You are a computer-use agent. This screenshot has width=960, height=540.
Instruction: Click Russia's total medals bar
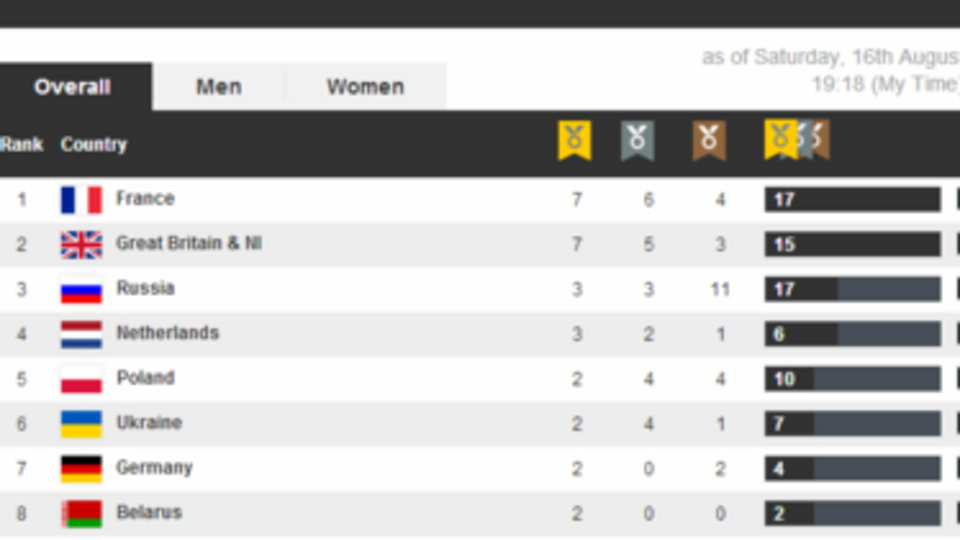point(852,290)
